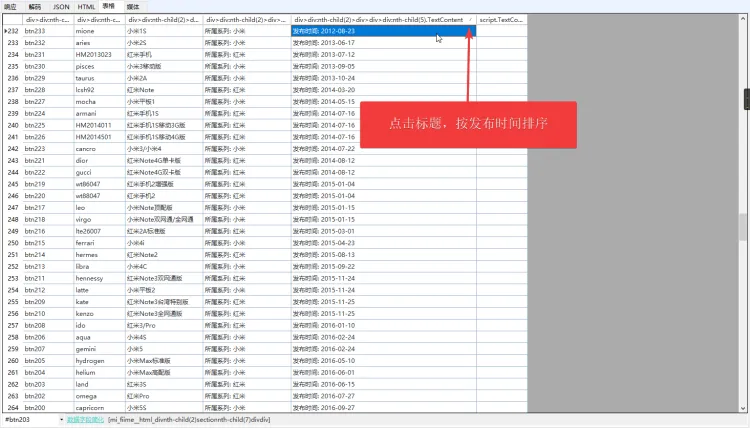Select the highlighted 2012-08-23 date cell
The height and width of the screenshot is (428, 750).
[384, 31]
